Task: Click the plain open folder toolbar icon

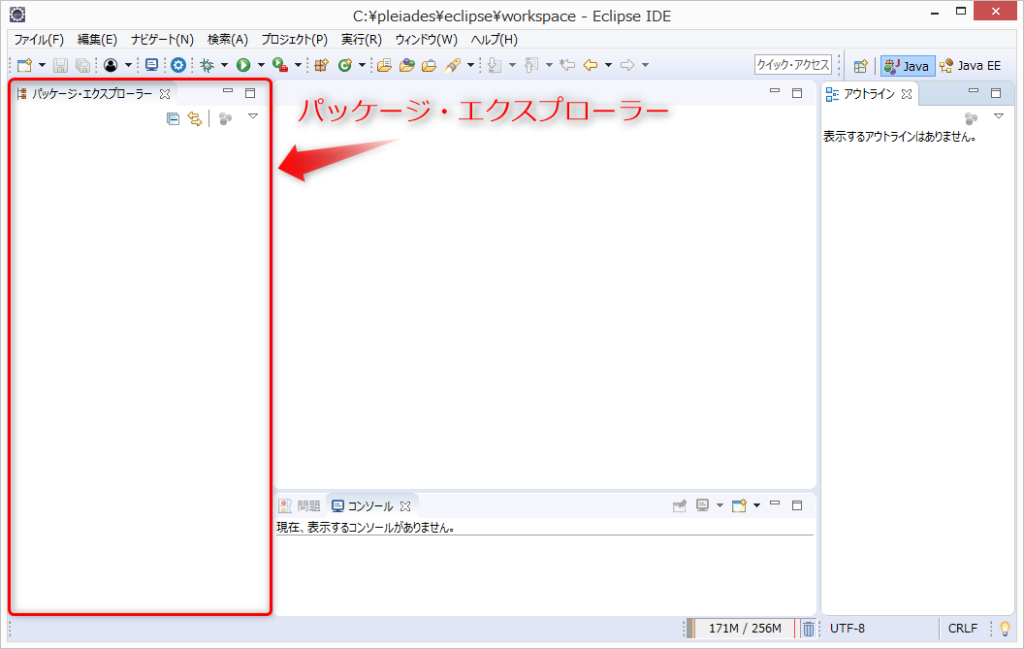Action: click(x=429, y=65)
